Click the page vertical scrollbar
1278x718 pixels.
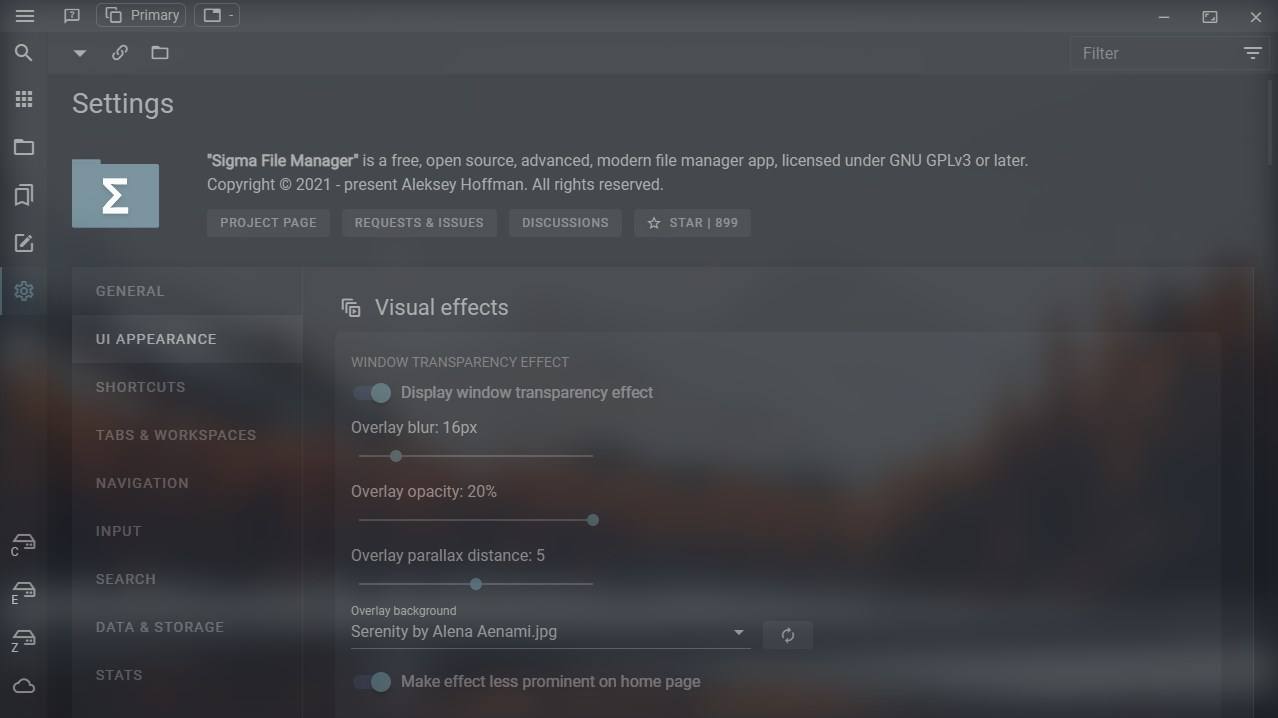pos(1272,121)
